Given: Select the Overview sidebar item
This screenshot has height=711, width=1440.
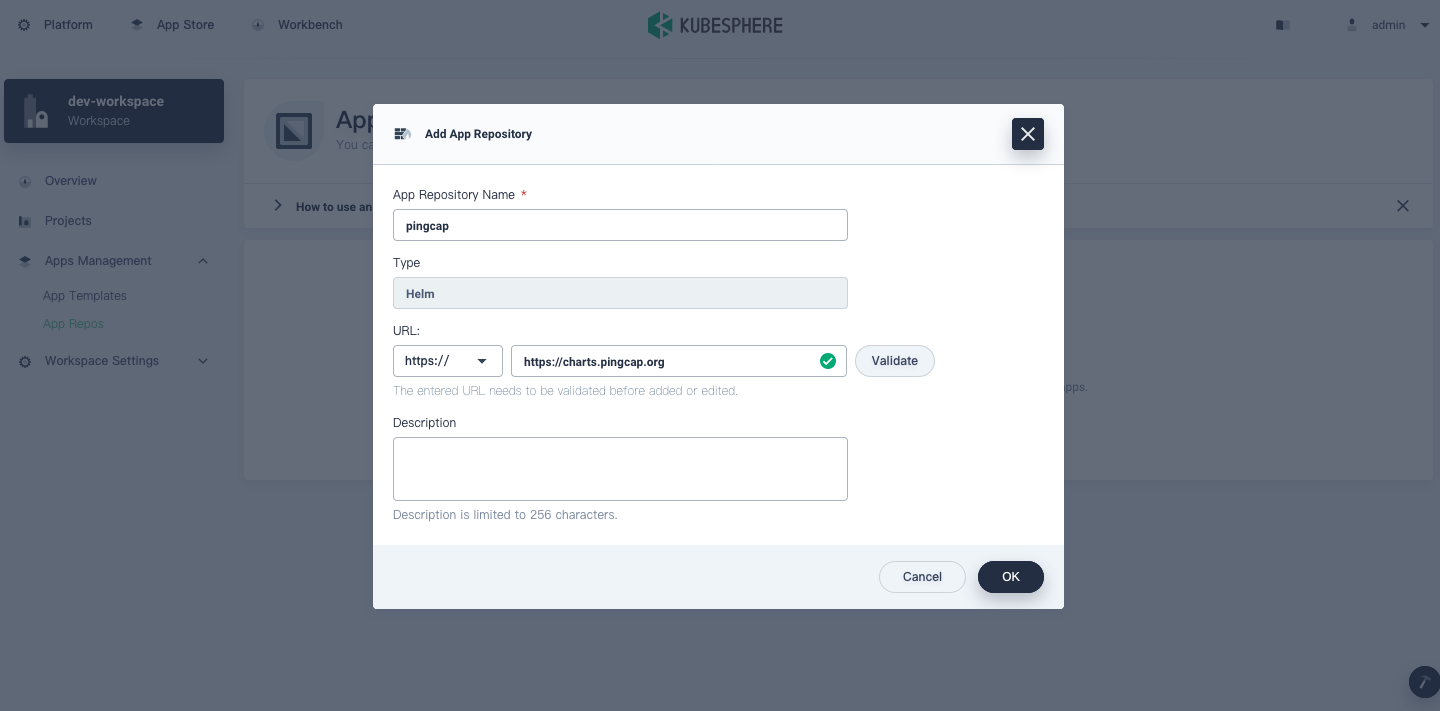Looking at the screenshot, I should click(x=70, y=181).
